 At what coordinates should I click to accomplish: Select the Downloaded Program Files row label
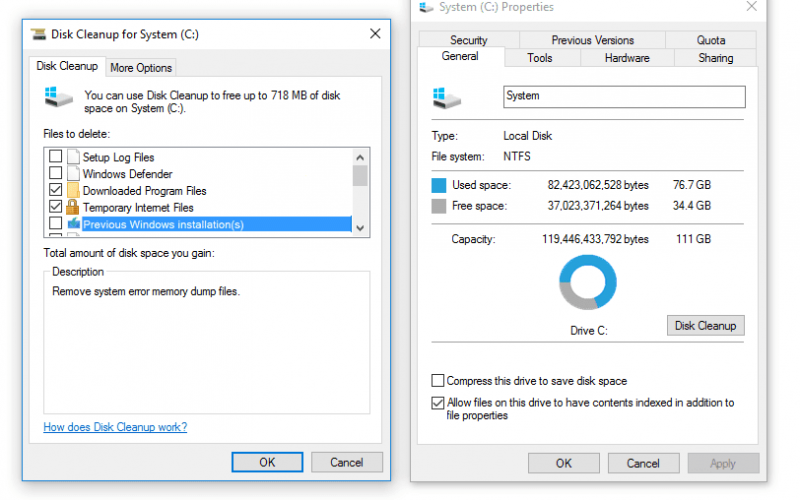(144, 191)
